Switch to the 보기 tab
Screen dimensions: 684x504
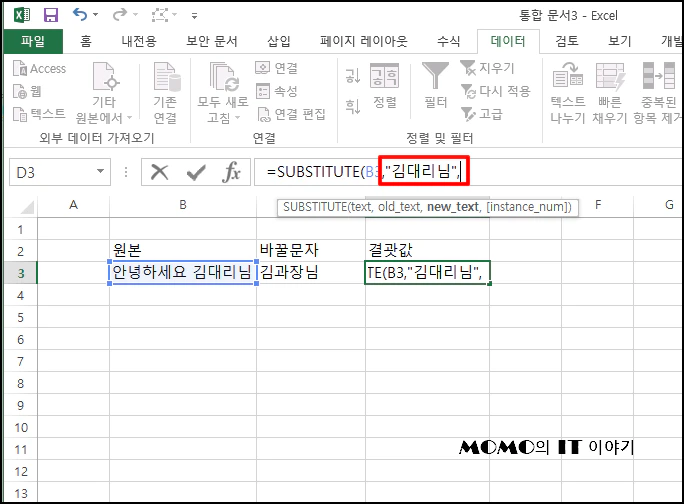620,41
